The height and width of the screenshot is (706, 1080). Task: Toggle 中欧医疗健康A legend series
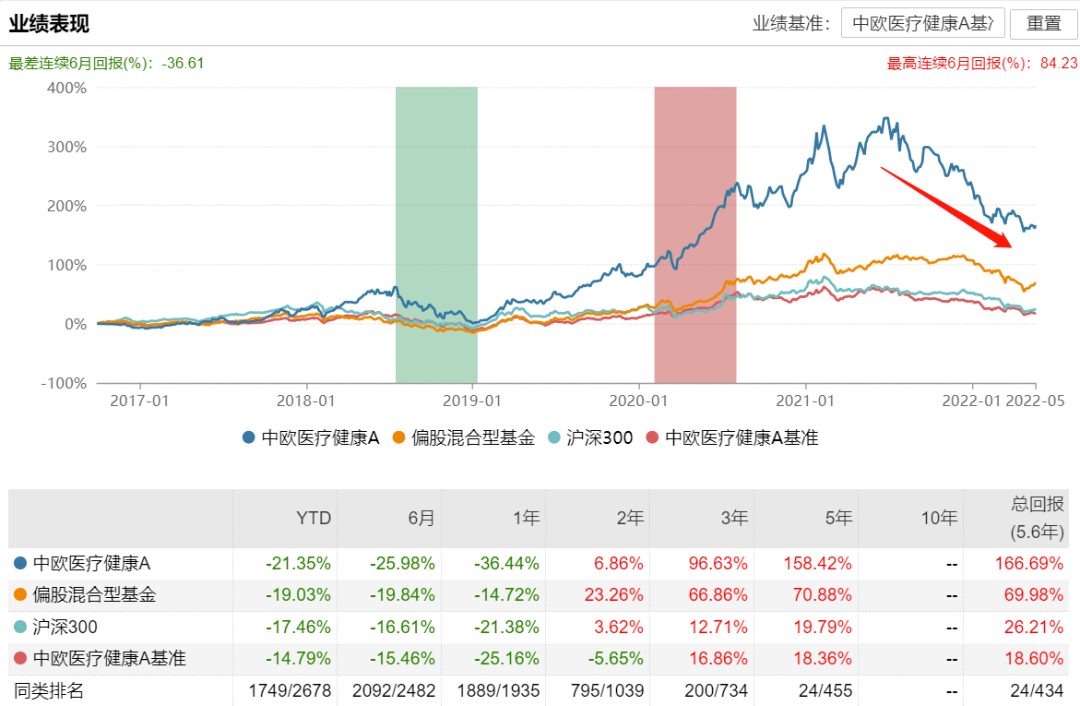point(310,437)
